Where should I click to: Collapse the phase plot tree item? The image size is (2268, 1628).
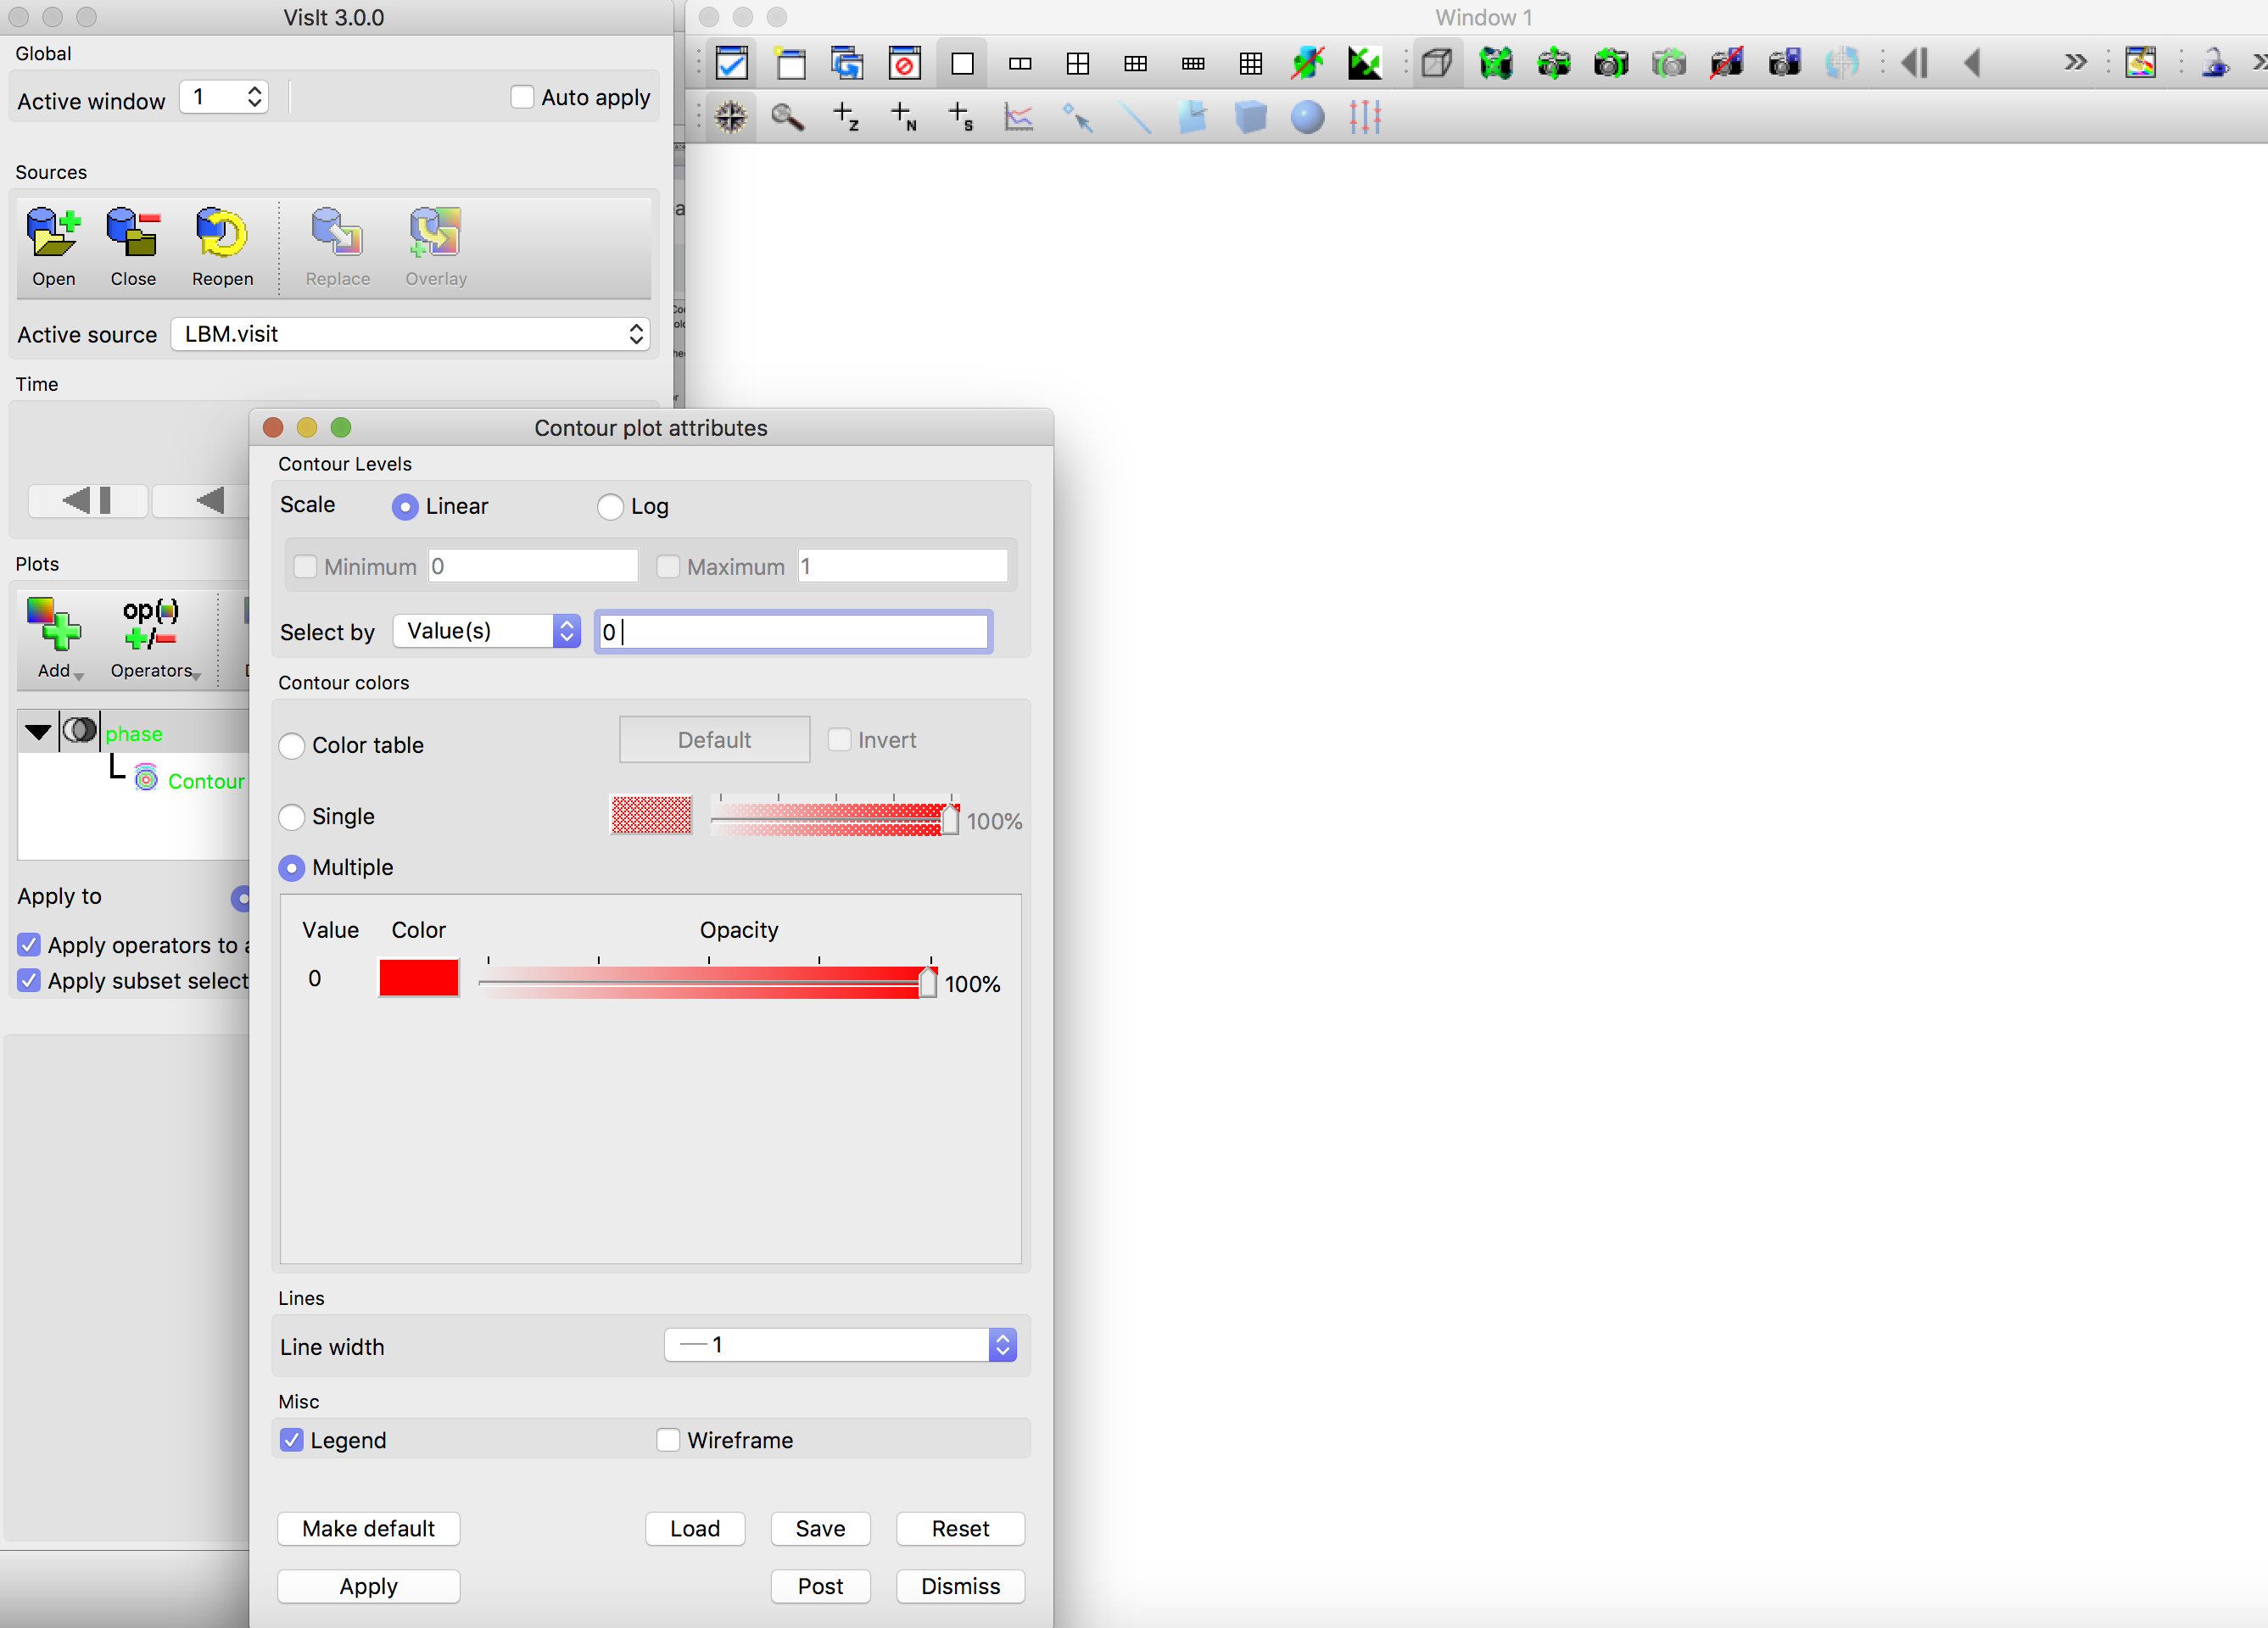38,732
